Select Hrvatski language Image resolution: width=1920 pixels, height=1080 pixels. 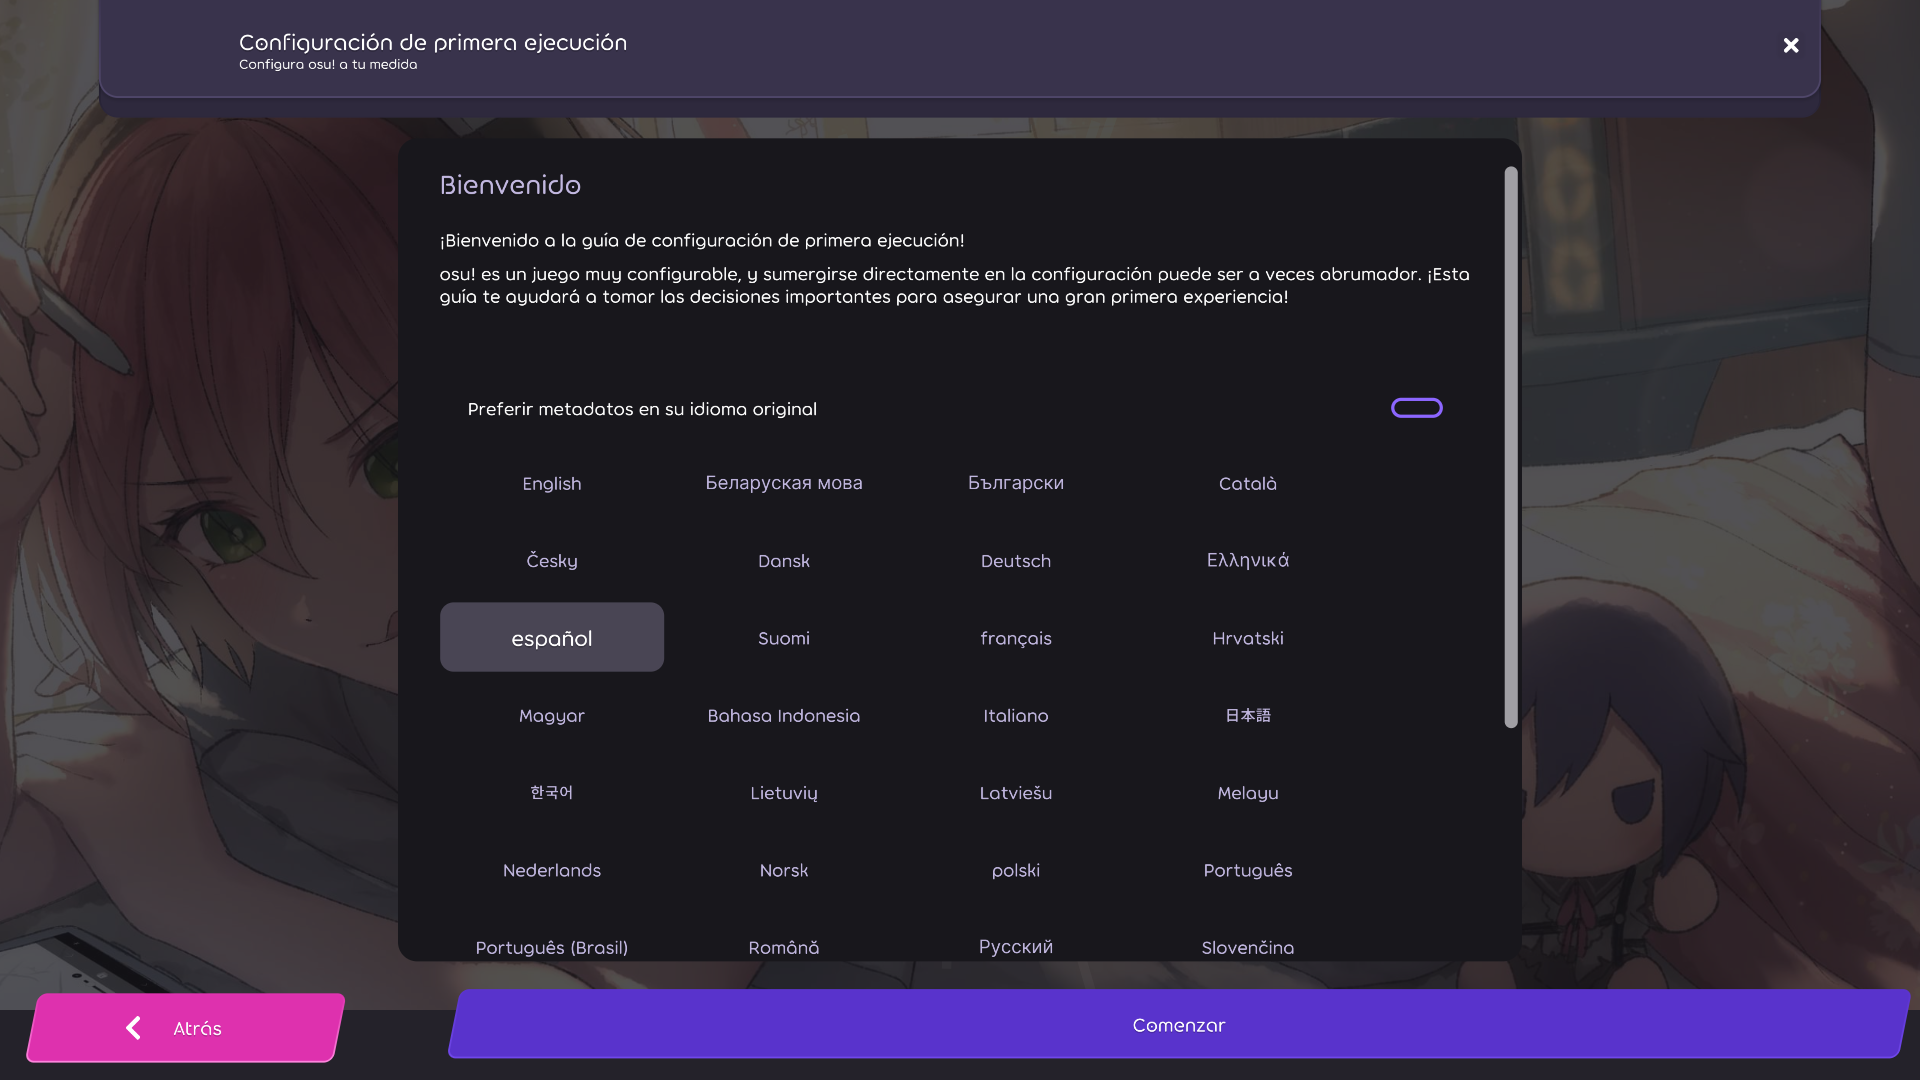tap(1248, 637)
